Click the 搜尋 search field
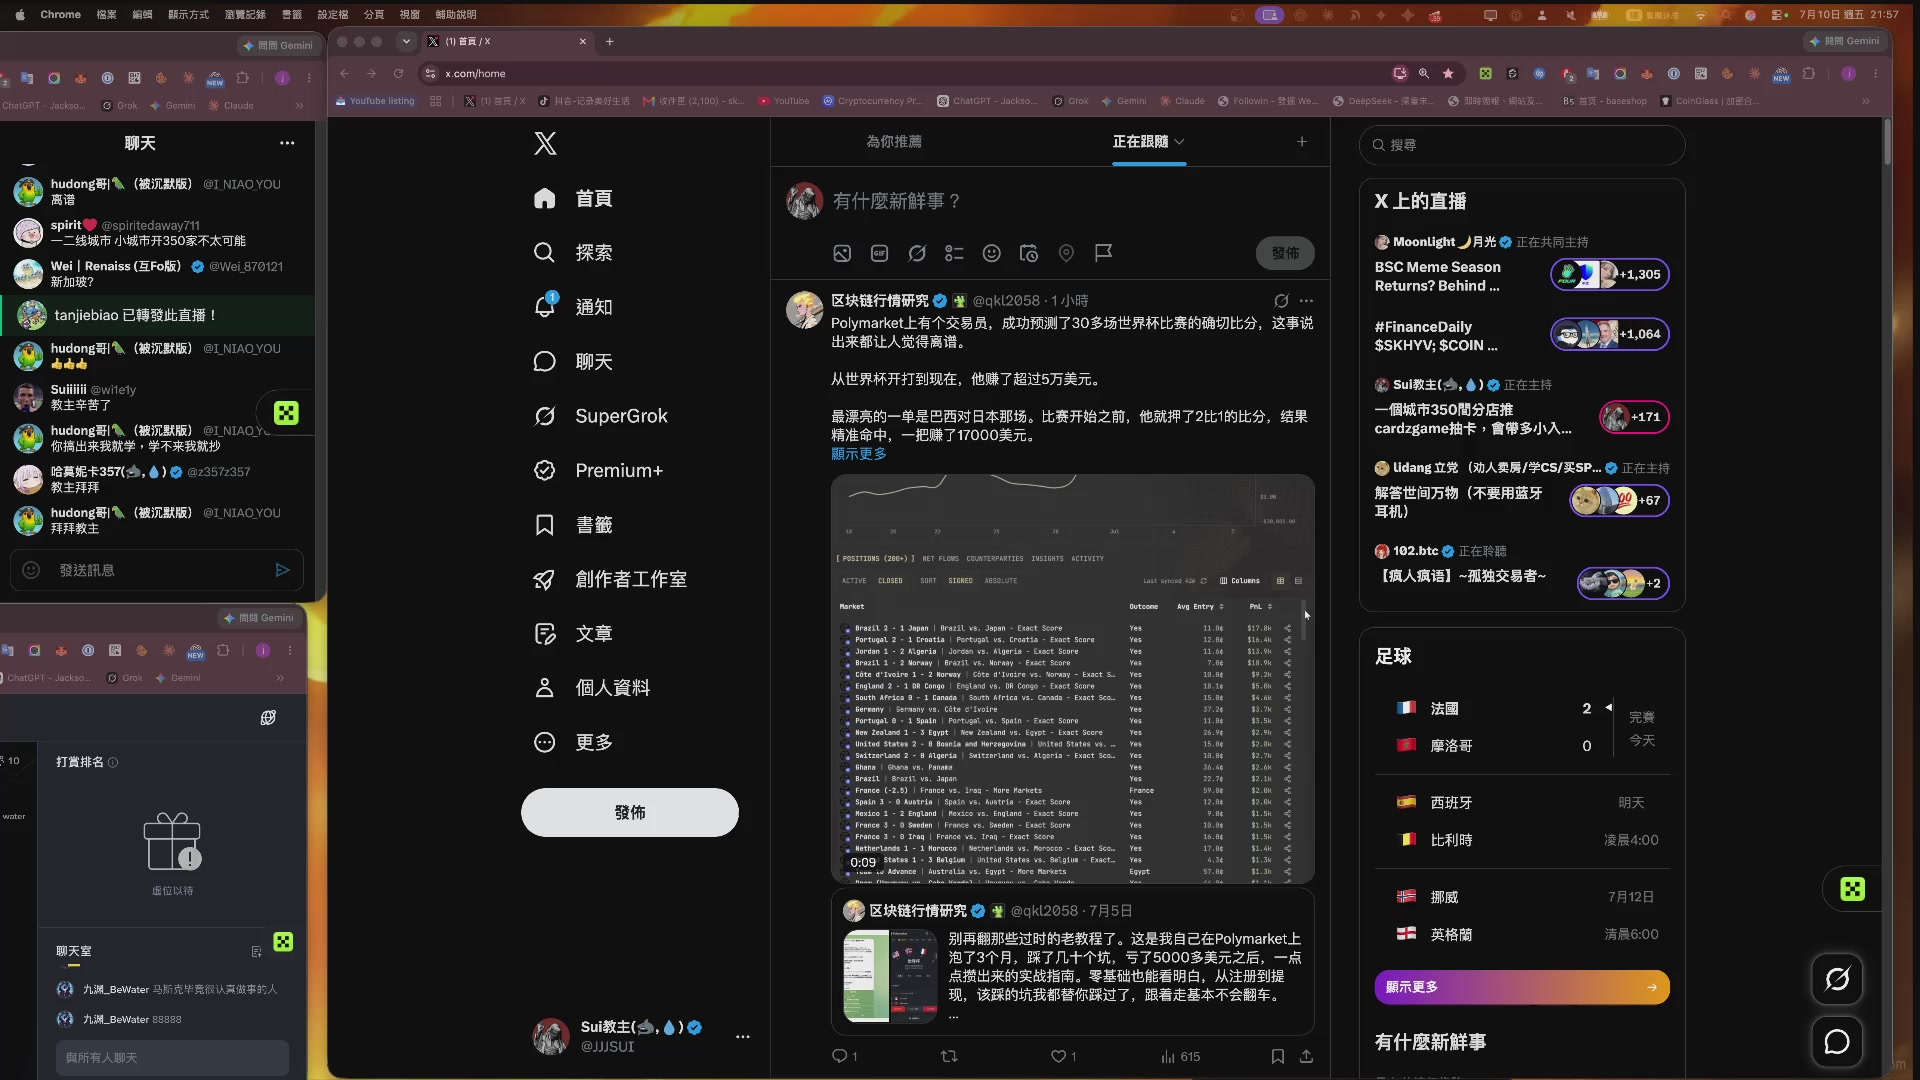Viewport: 1920px width, 1080px height. [x=1522, y=145]
